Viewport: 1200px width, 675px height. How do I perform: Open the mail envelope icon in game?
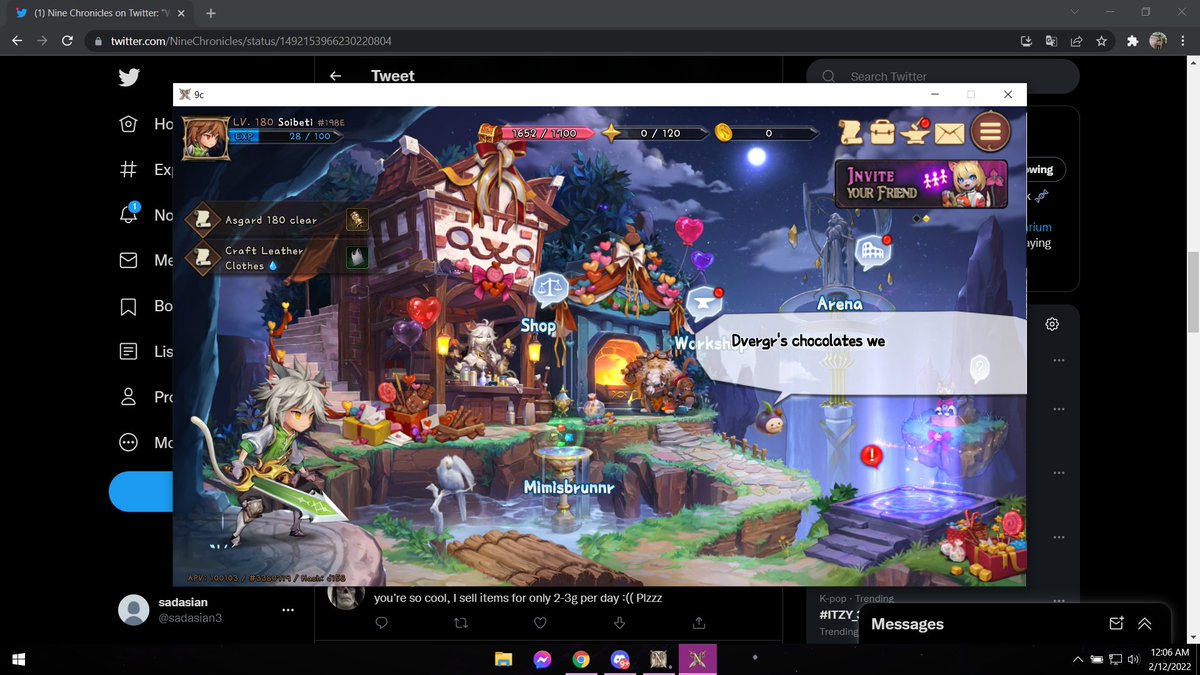949,132
